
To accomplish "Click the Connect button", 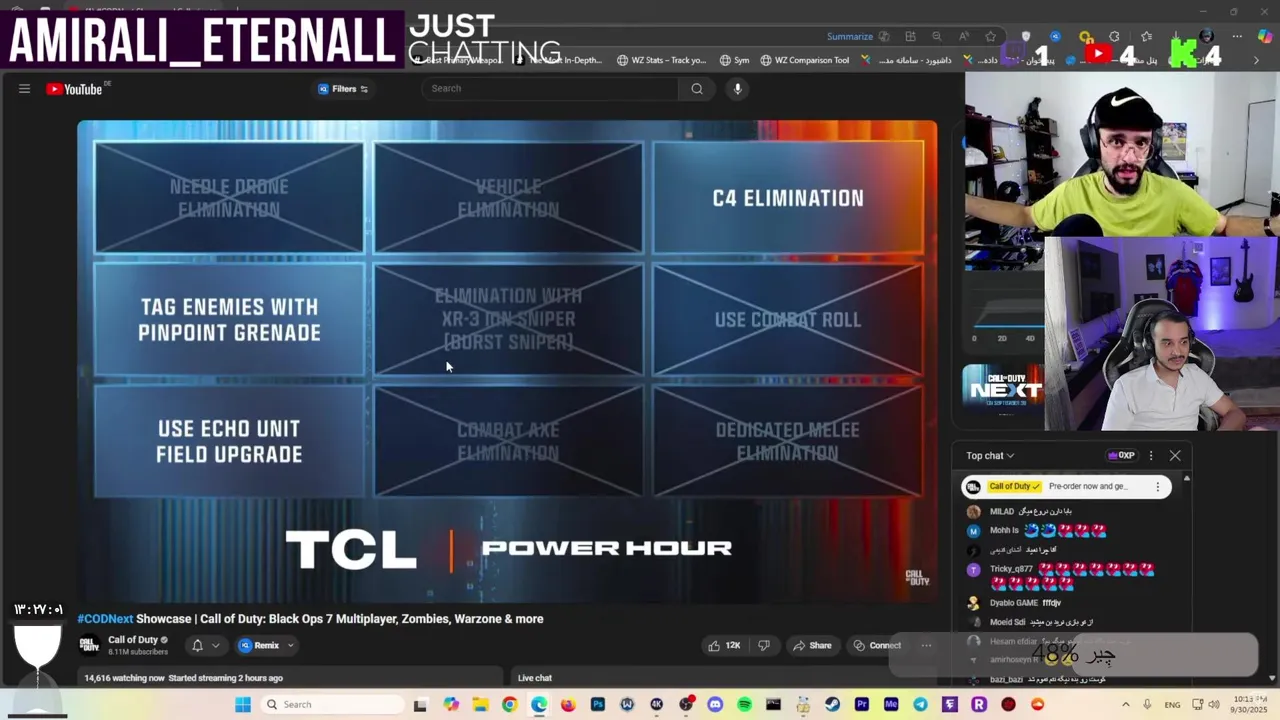I will 877,645.
